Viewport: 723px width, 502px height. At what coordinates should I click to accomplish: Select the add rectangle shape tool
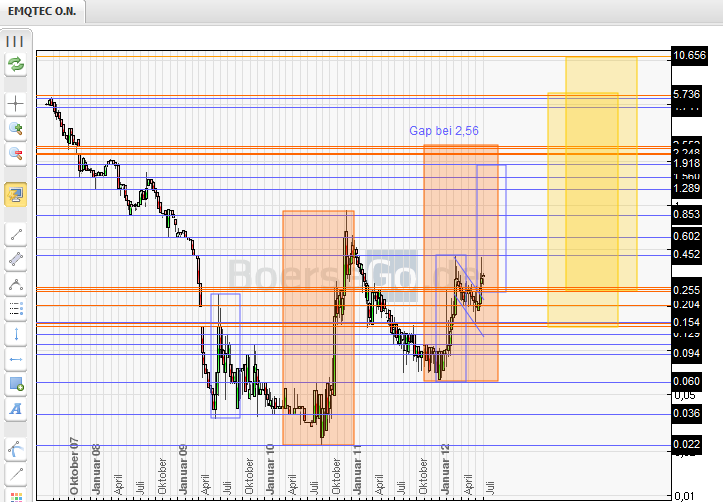(x=16, y=384)
